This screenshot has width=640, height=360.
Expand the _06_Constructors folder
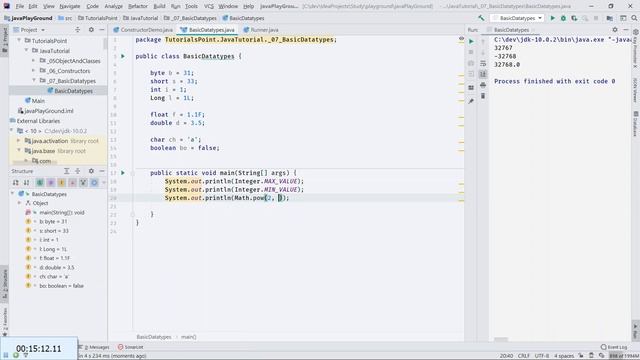coord(34,71)
